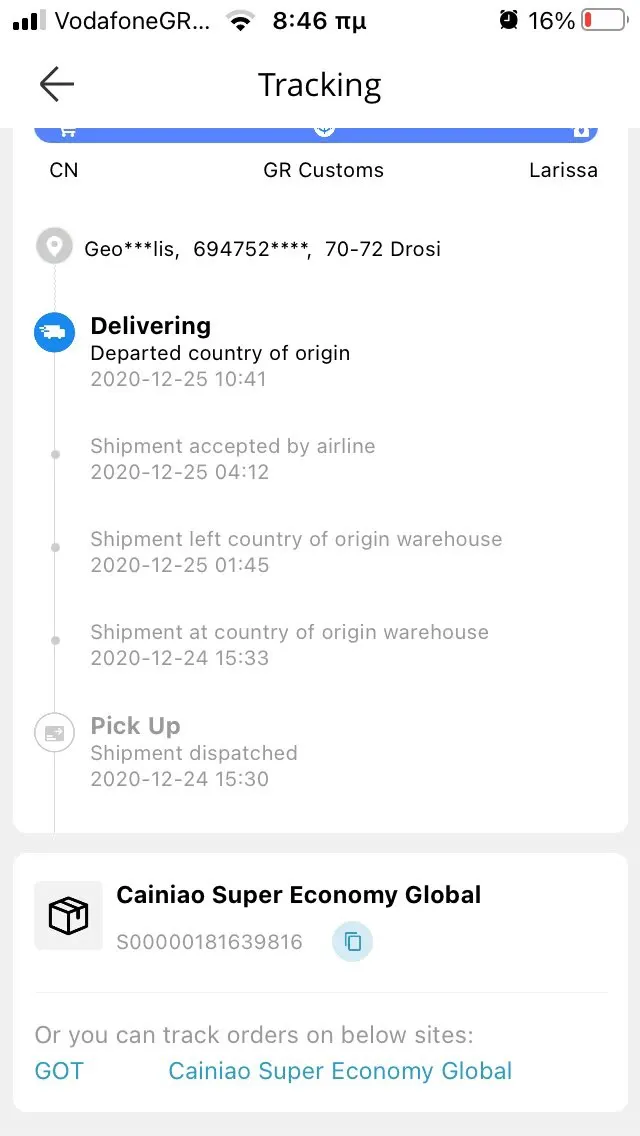This screenshot has height=1136, width=640.
Task: Select the GR Customs stage label
Action: 323,170
